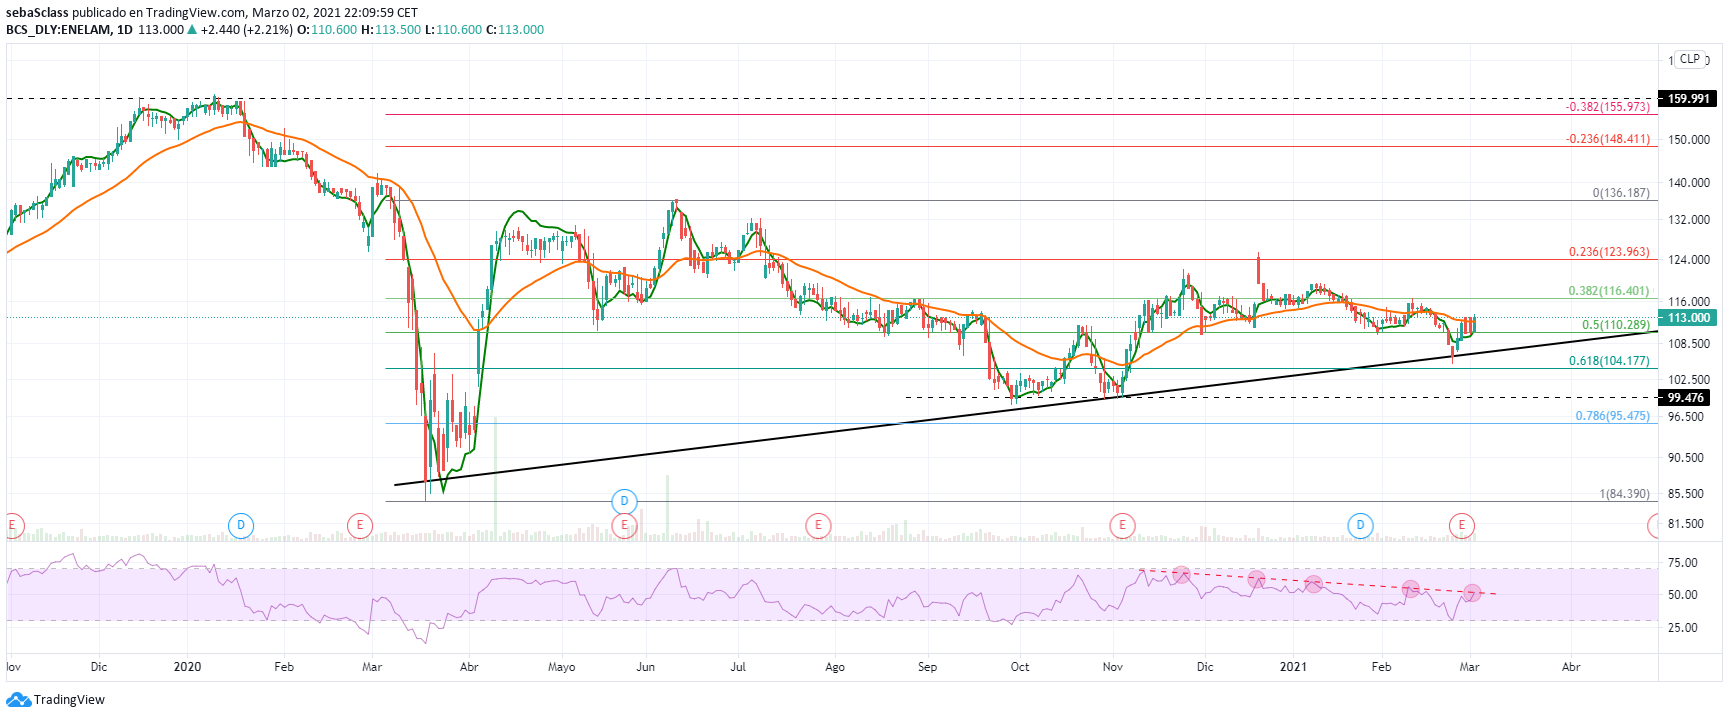Click the Ago label on time axis

tap(835, 667)
